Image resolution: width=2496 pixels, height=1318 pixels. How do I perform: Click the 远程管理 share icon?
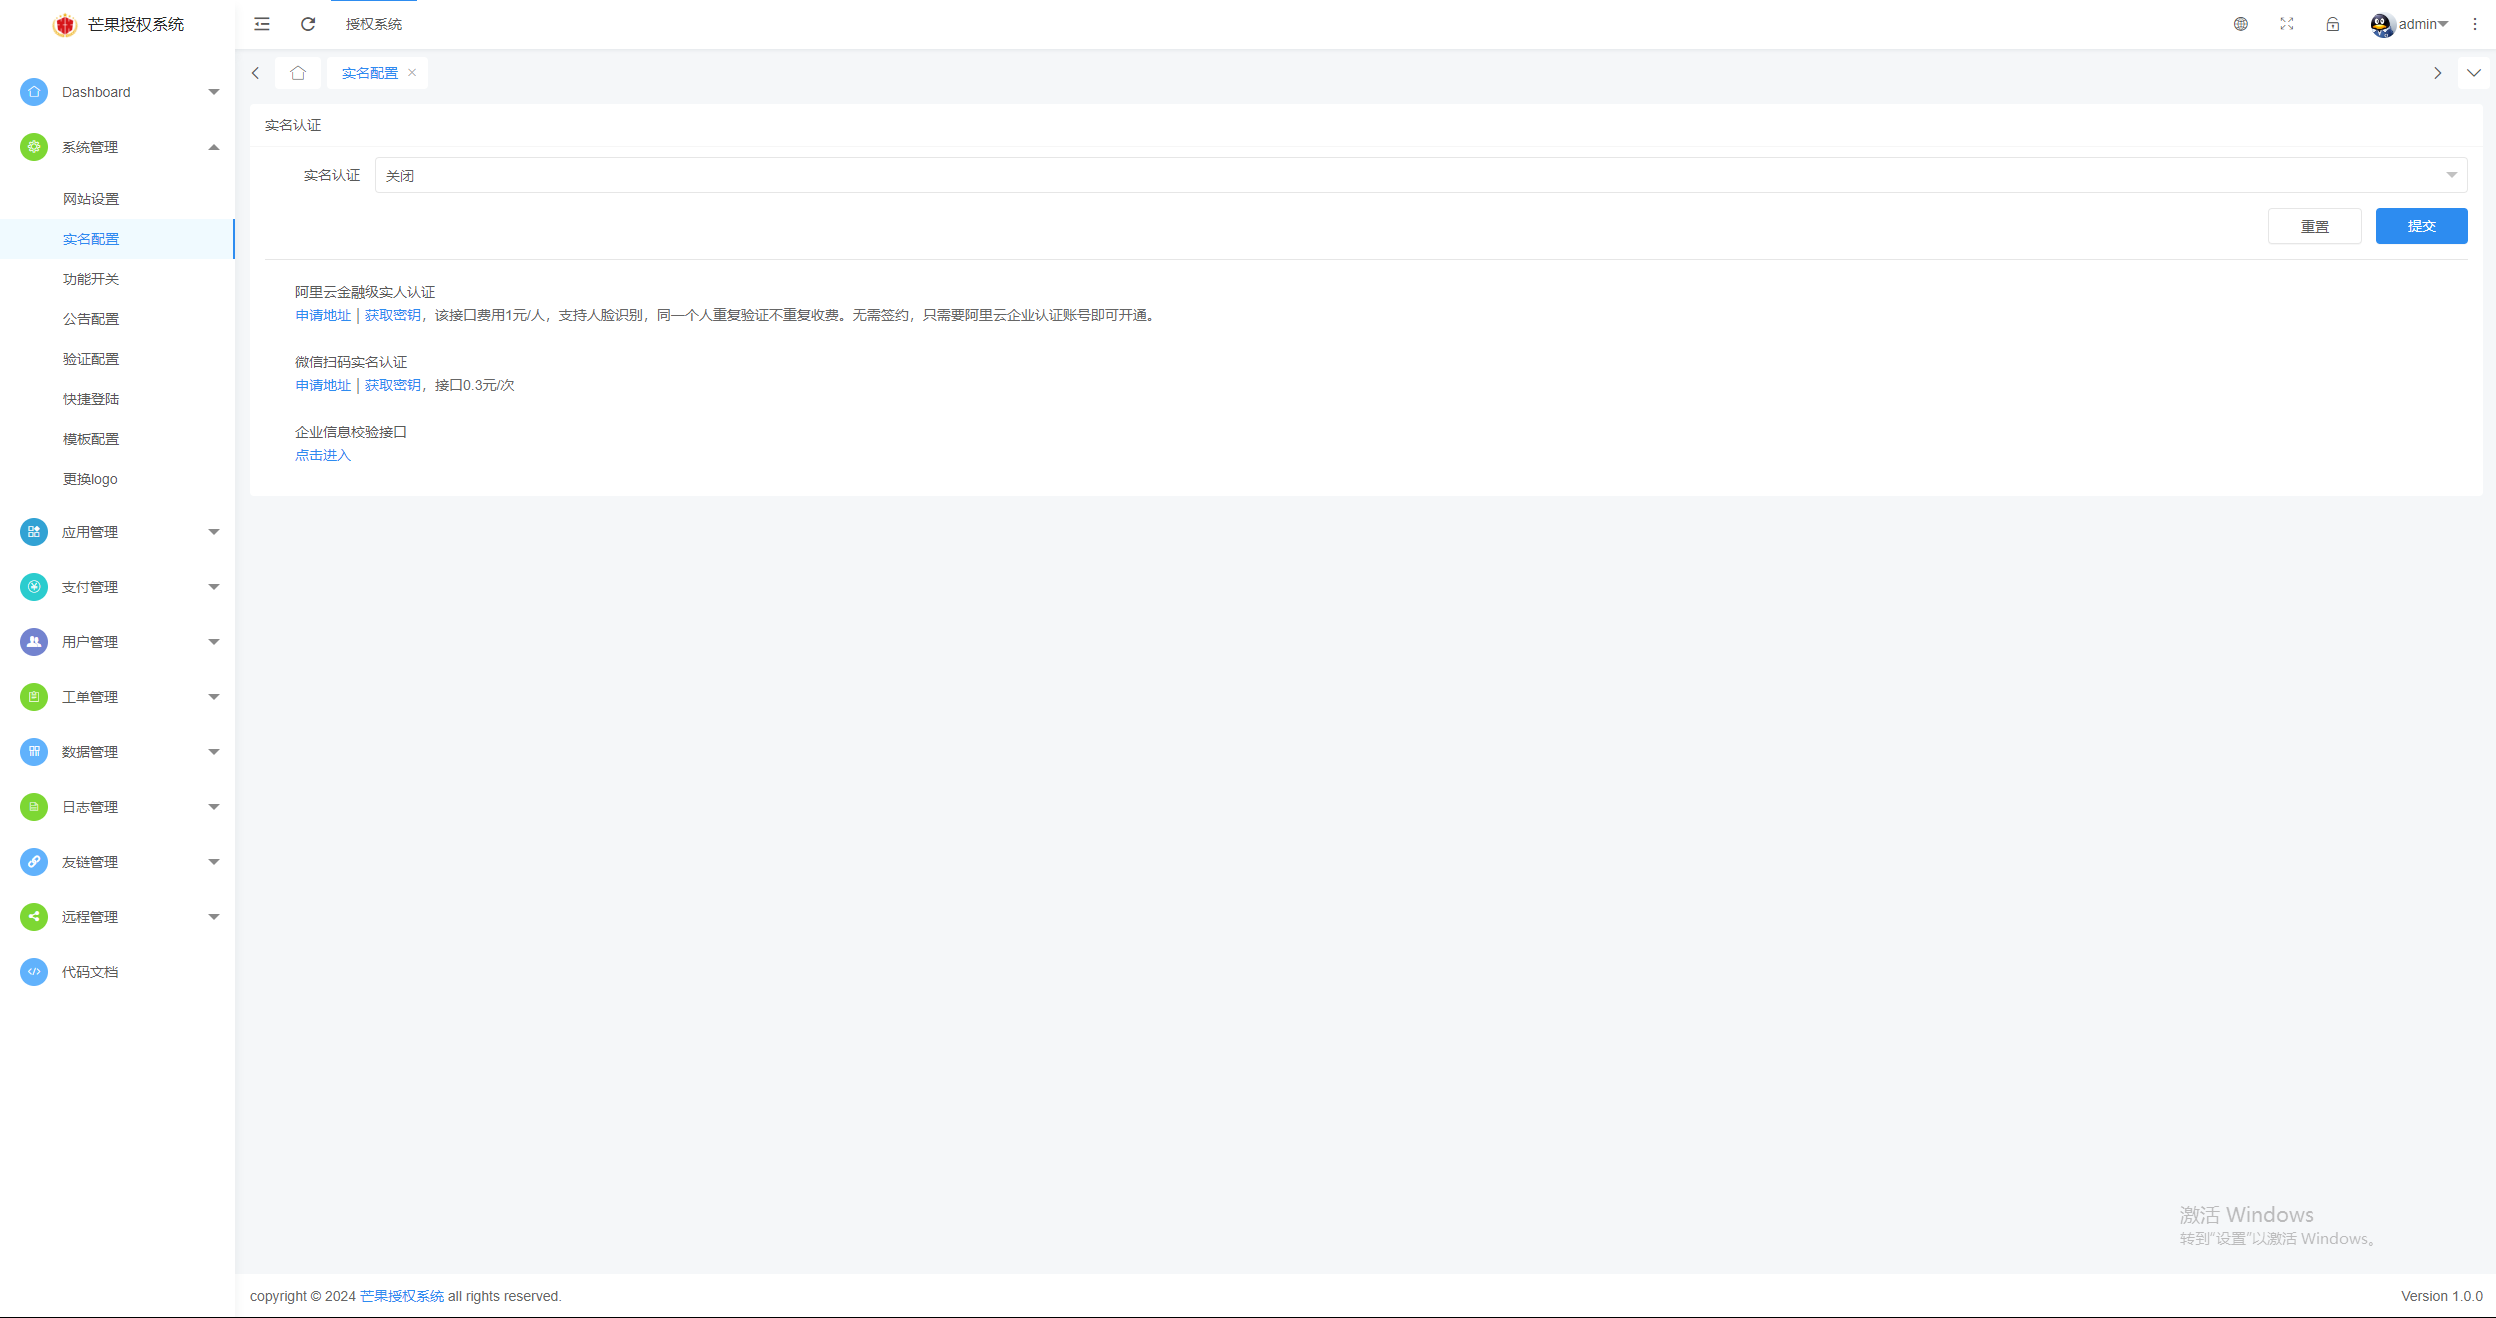click(x=34, y=917)
